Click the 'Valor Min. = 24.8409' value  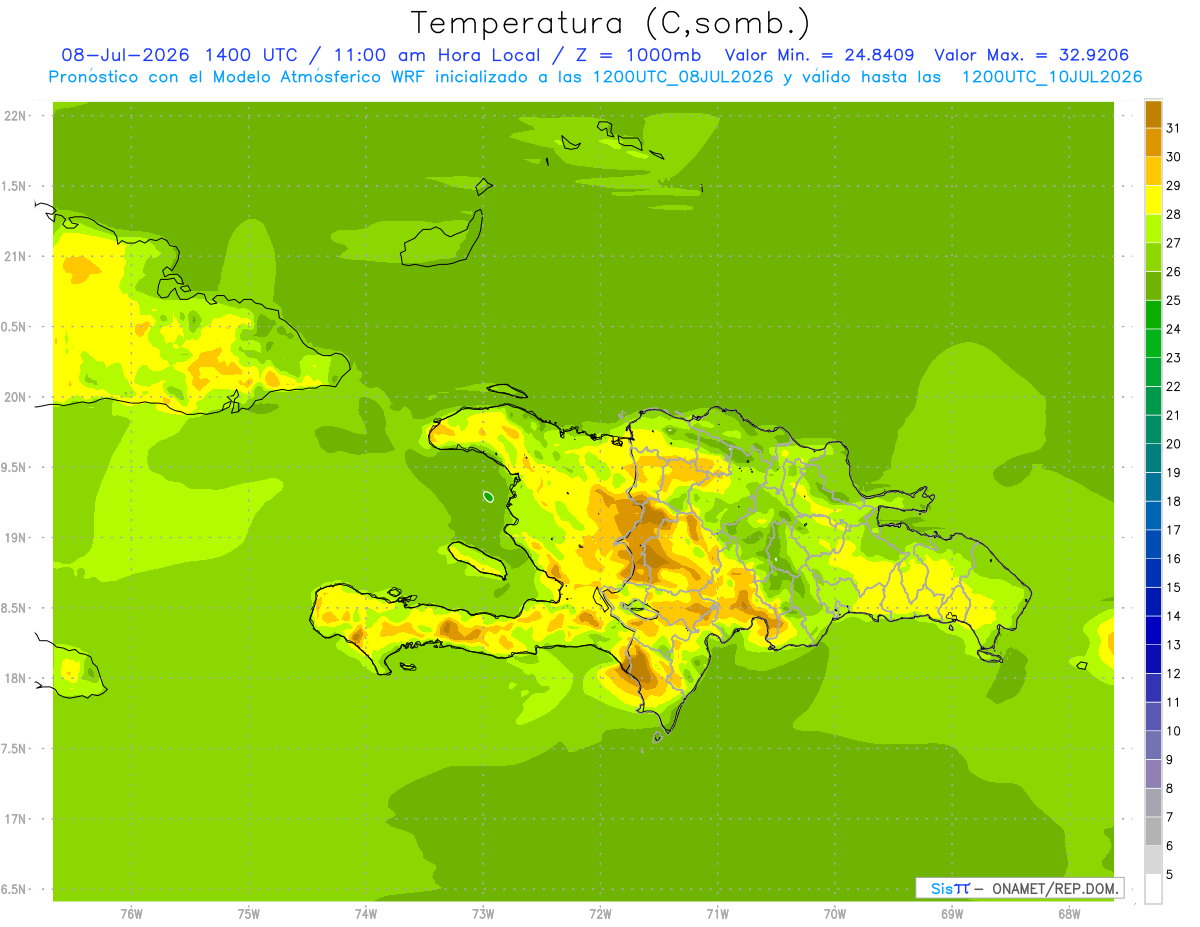[819, 55]
